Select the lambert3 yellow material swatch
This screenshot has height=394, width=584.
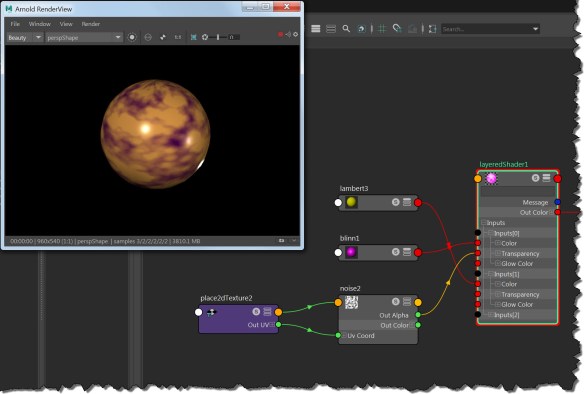point(351,202)
